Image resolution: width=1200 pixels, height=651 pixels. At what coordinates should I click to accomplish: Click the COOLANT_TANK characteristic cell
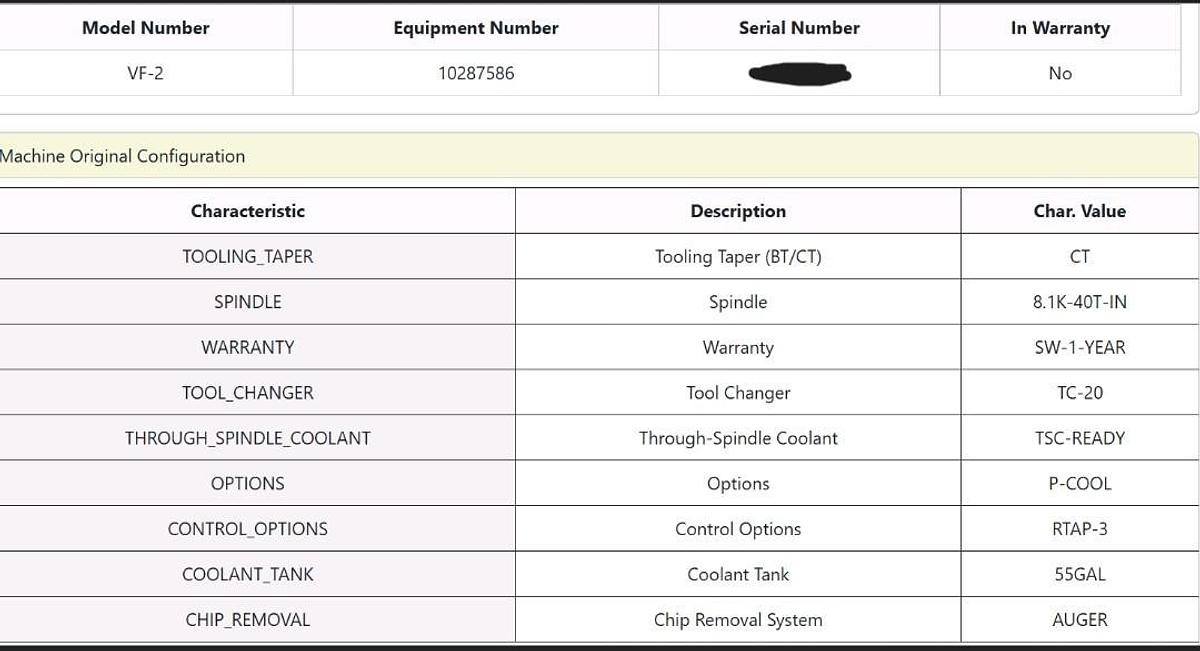click(248, 575)
